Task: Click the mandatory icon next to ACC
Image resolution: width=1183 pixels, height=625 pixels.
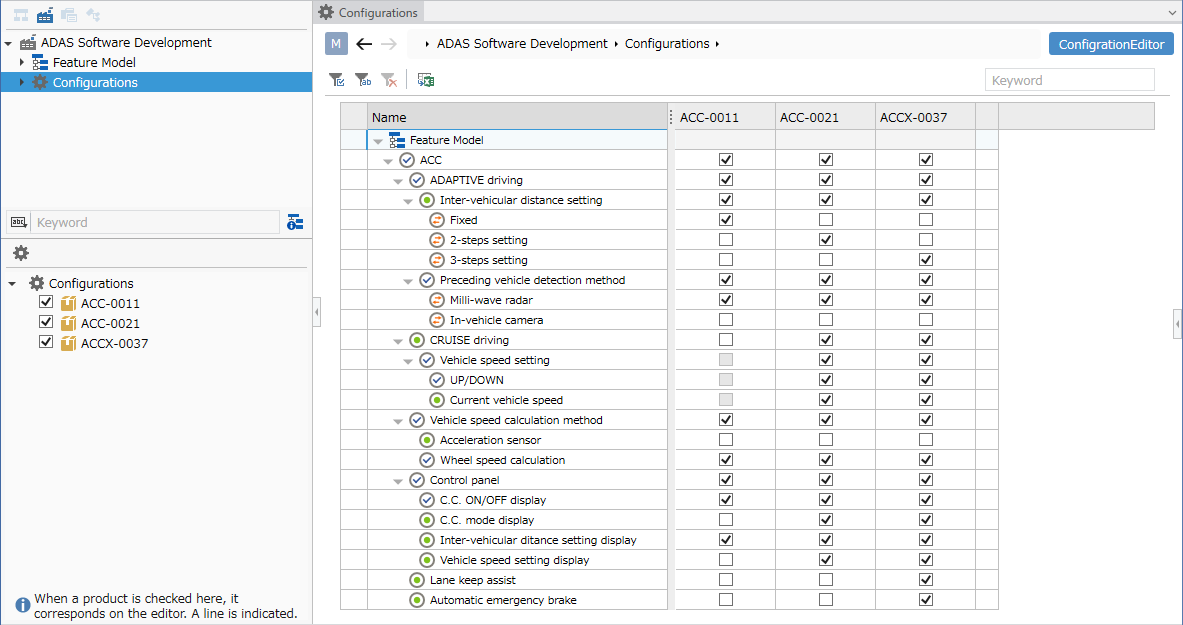Action: 407,160
